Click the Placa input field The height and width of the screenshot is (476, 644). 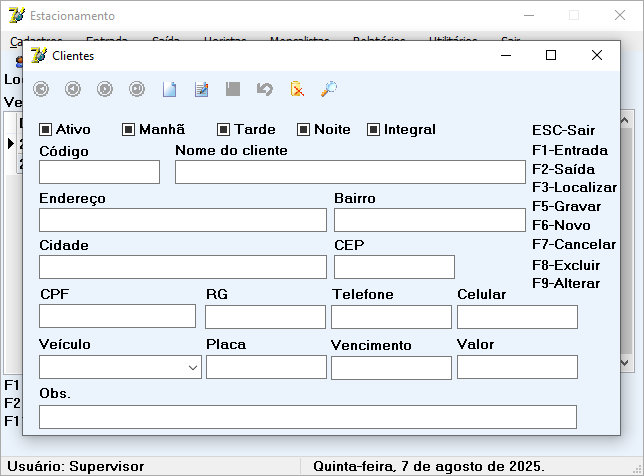267,367
